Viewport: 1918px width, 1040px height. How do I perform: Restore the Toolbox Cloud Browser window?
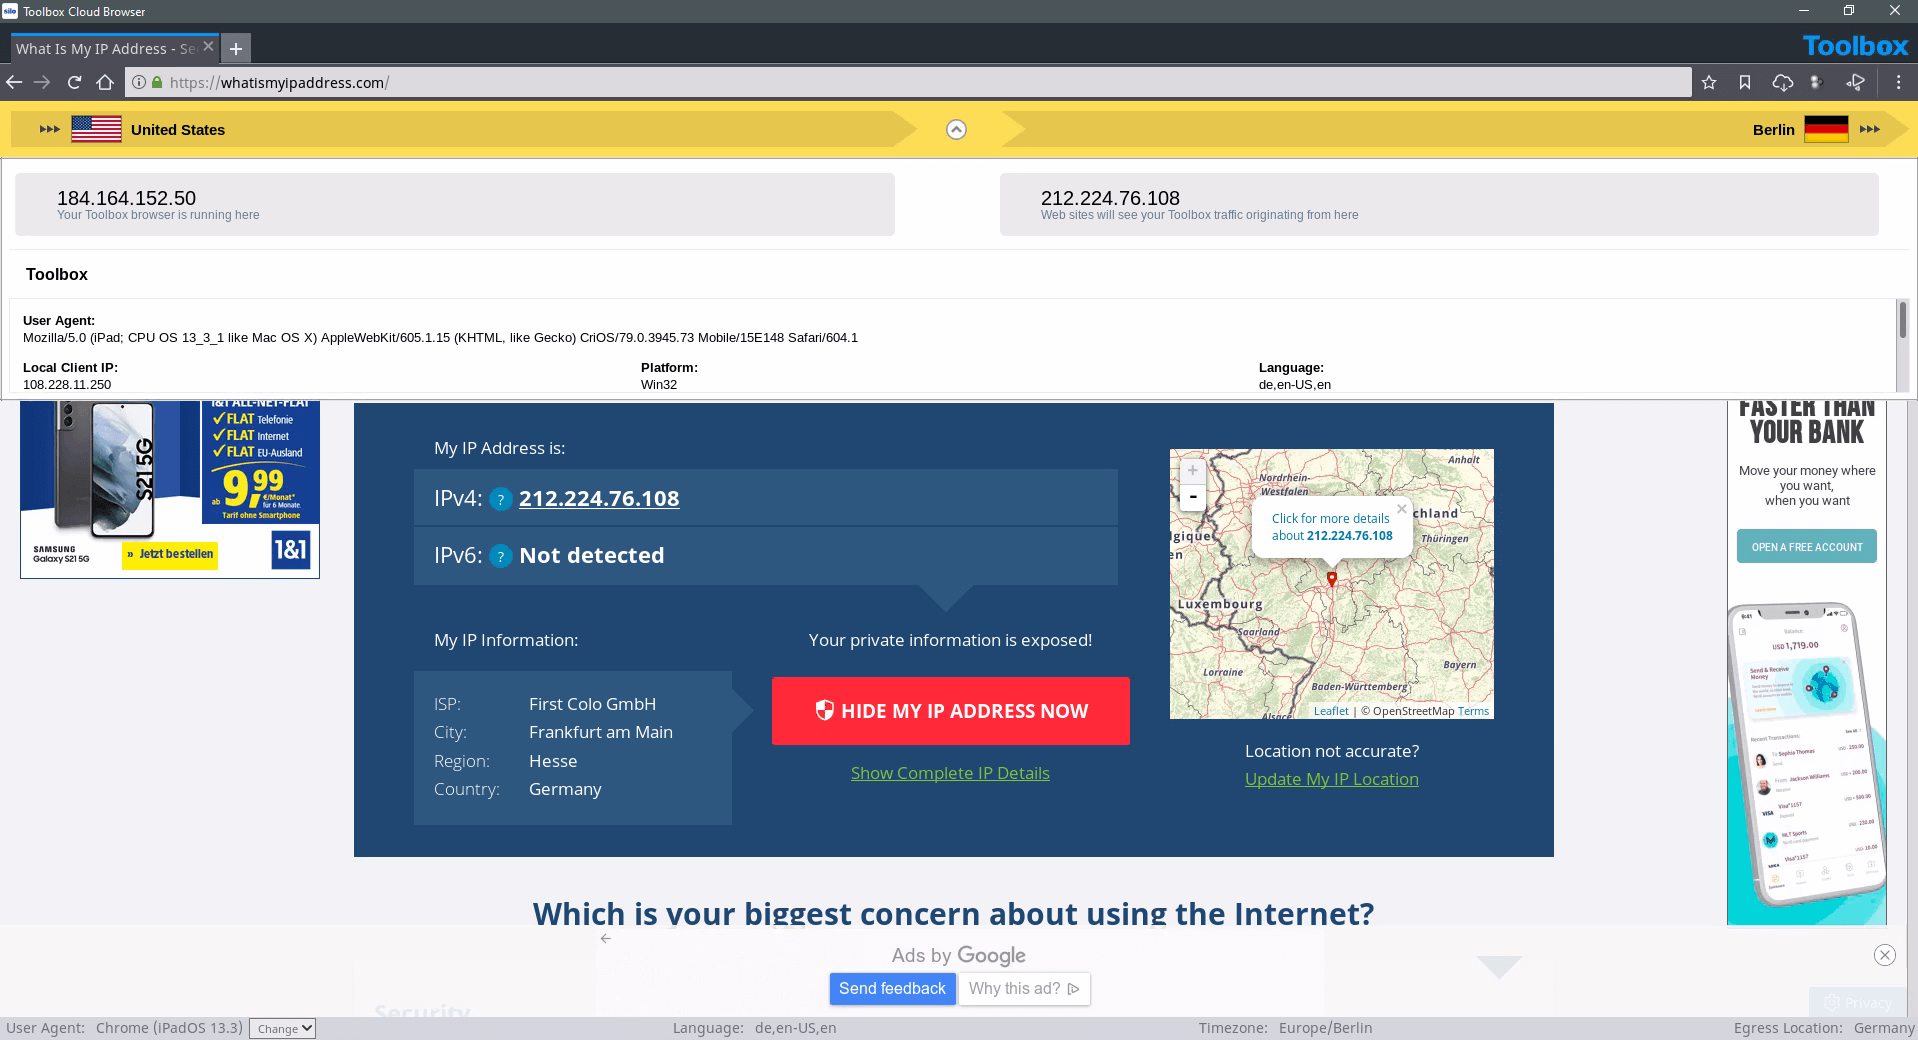point(1849,11)
